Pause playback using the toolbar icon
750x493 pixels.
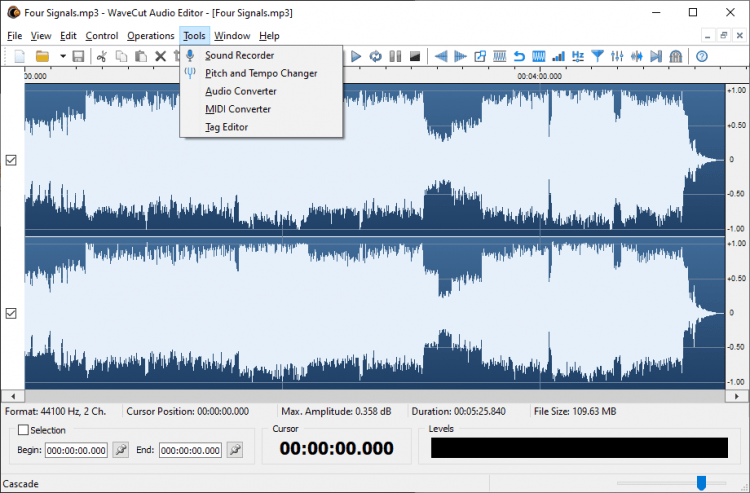pos(395,56)
